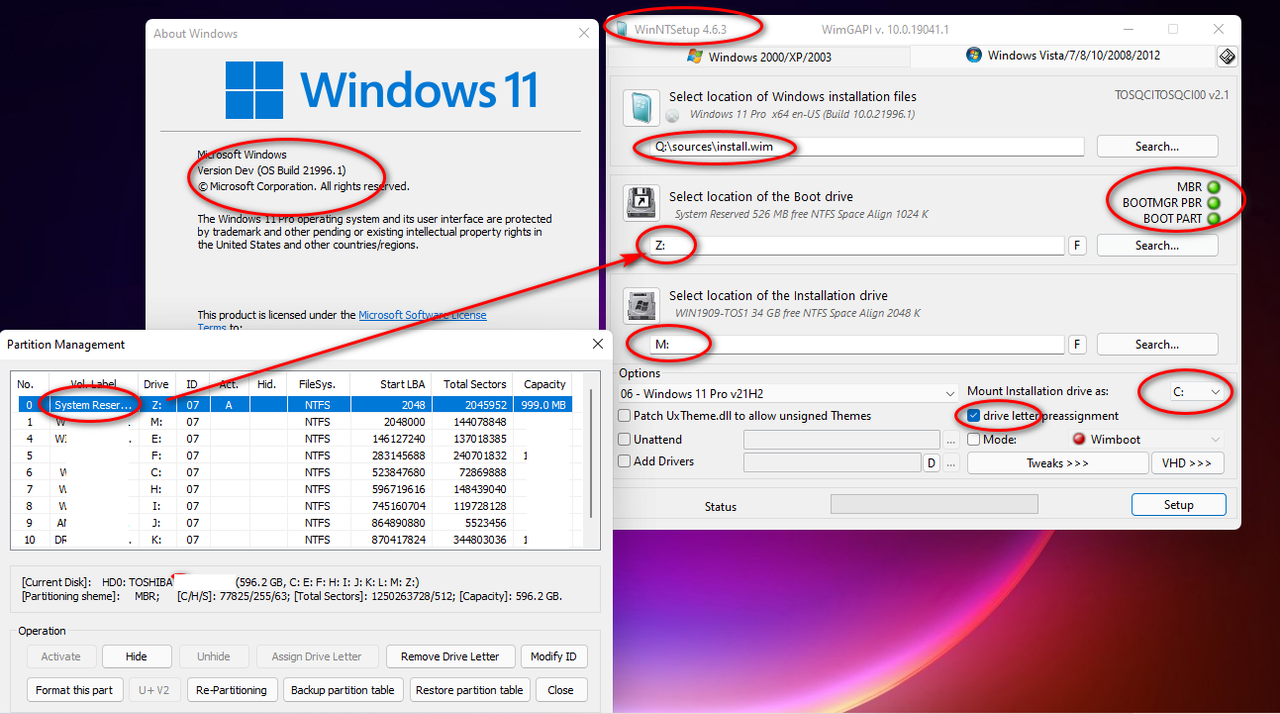Click the Setup button
Viewport: 1280px width, 714px height.
coord(1178,505)
